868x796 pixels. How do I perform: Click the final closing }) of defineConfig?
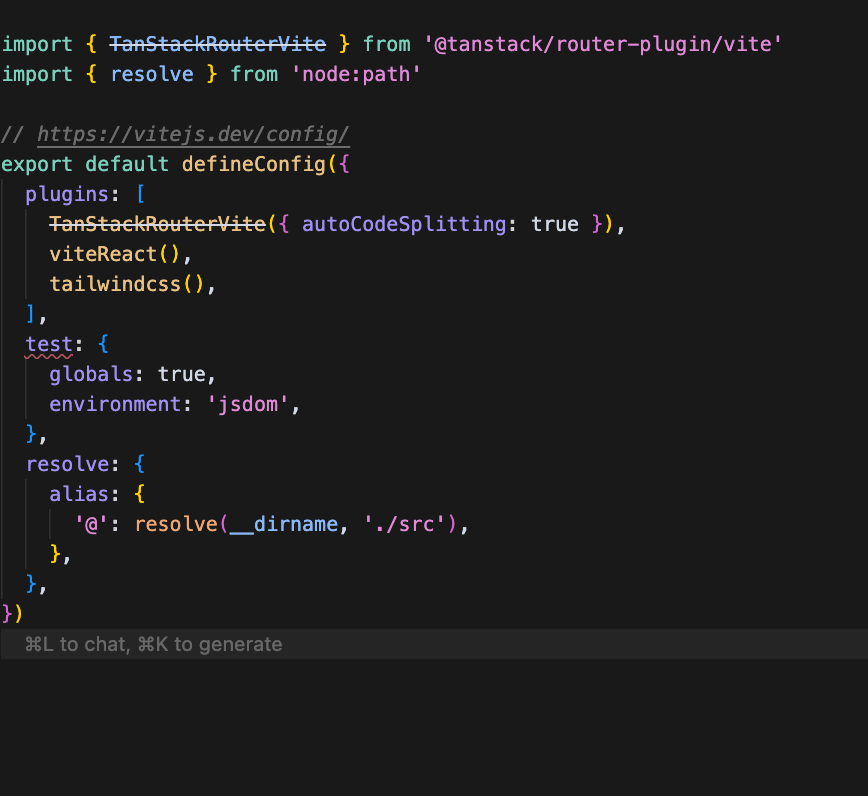pos(12,614)
